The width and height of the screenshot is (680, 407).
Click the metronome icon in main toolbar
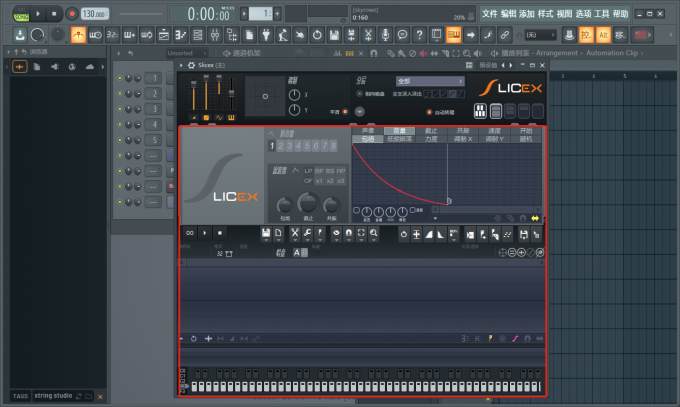point(78,35)
